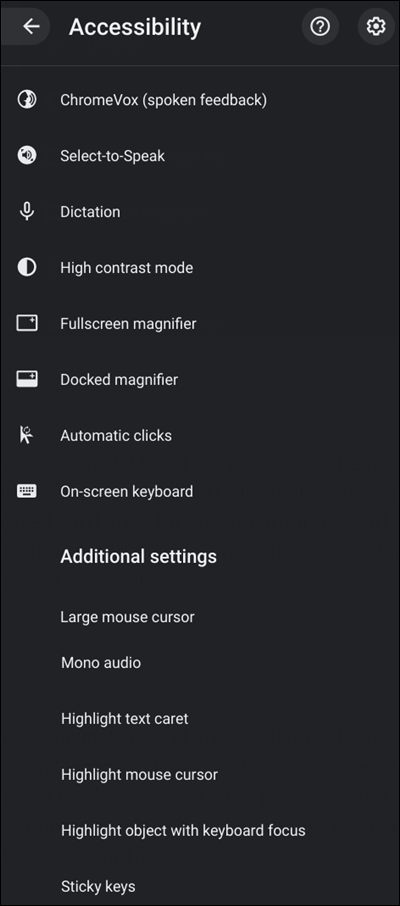Select the Dictation menu entry label
400x906 pixels.
point(90,211)
